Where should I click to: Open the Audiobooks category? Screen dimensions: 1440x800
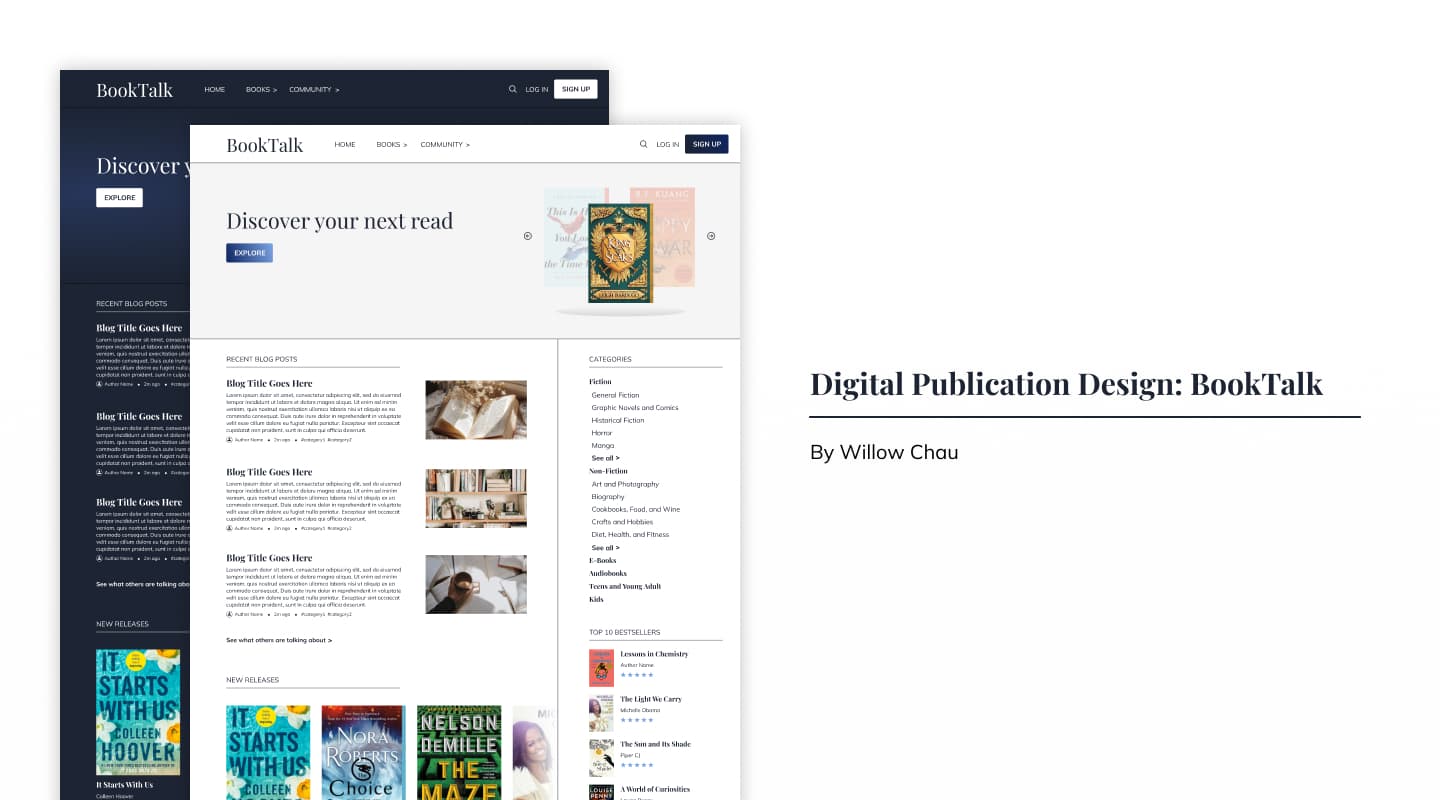tap(608, 574)
